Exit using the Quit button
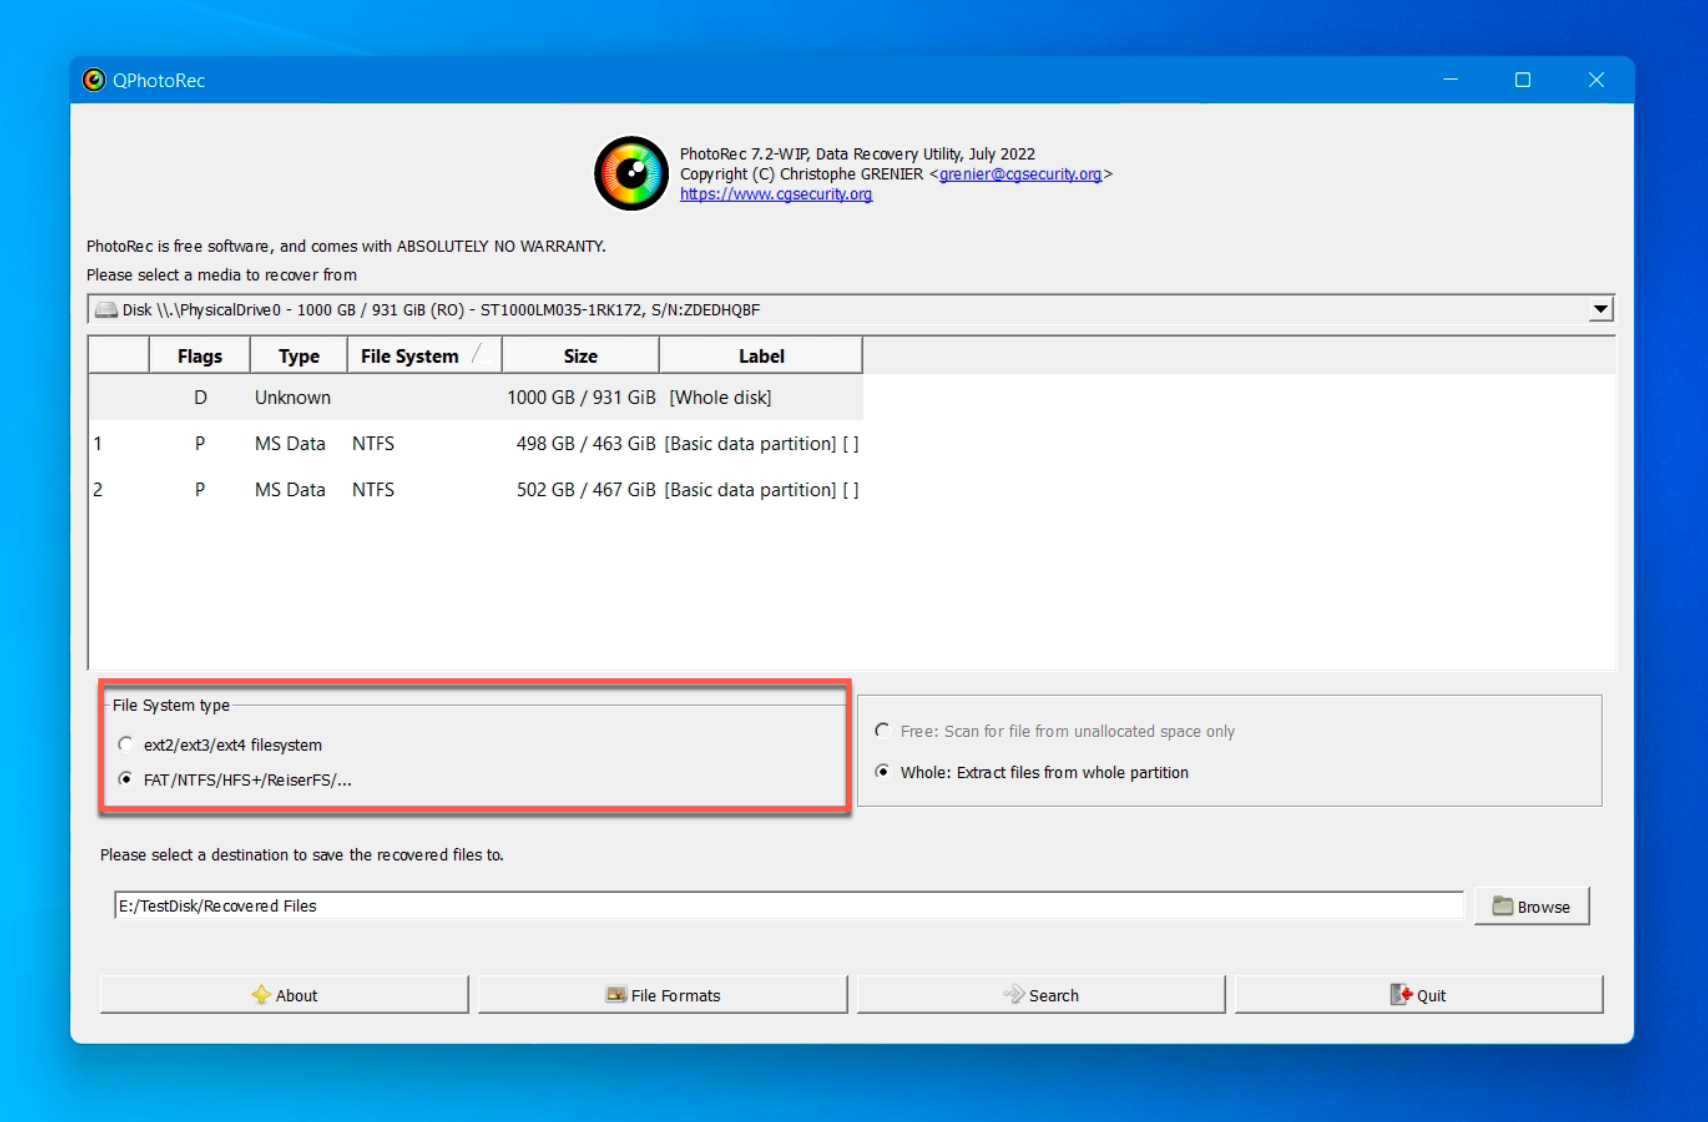This screenshot has width=1708, height=1122. point(1419,995)
